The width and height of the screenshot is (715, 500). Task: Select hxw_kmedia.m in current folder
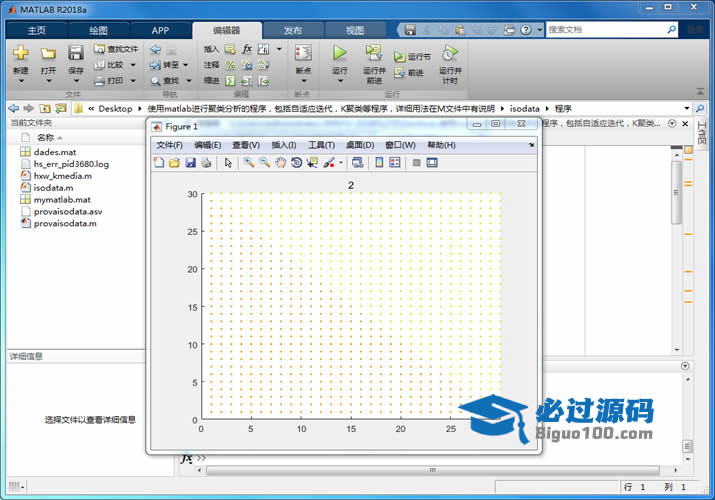click(62, 176)
